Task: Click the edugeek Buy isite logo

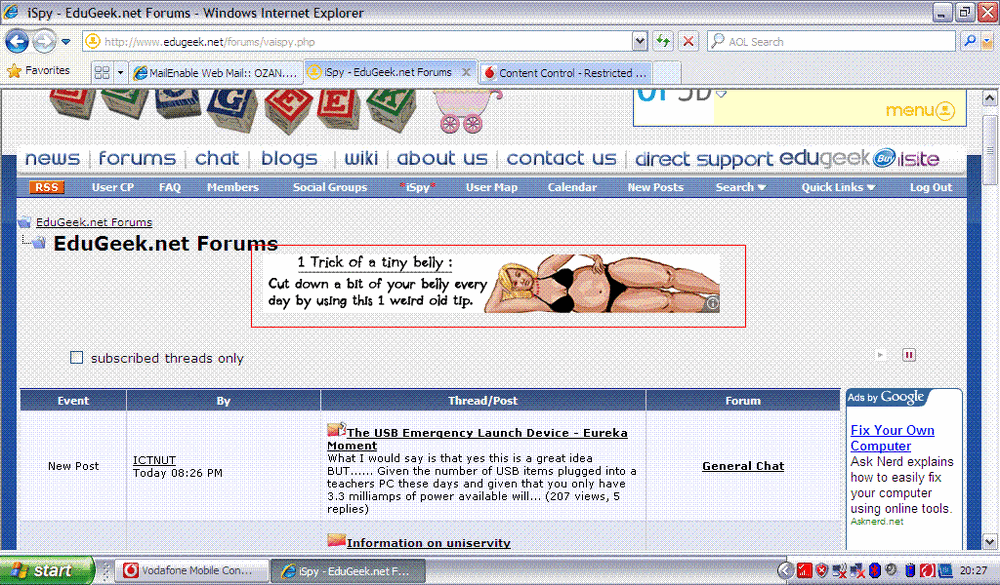Action: tap(859, 158)
